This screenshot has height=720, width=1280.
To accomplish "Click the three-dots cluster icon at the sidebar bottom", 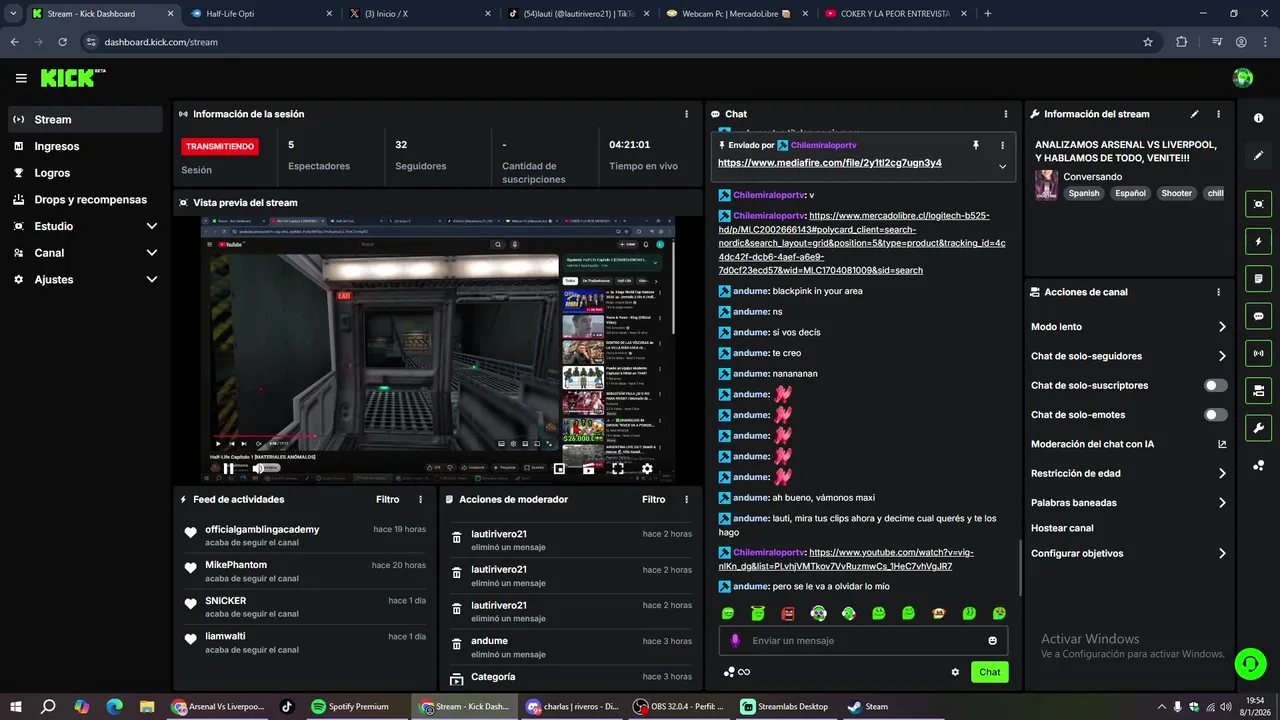I will tap(1258, 465).
